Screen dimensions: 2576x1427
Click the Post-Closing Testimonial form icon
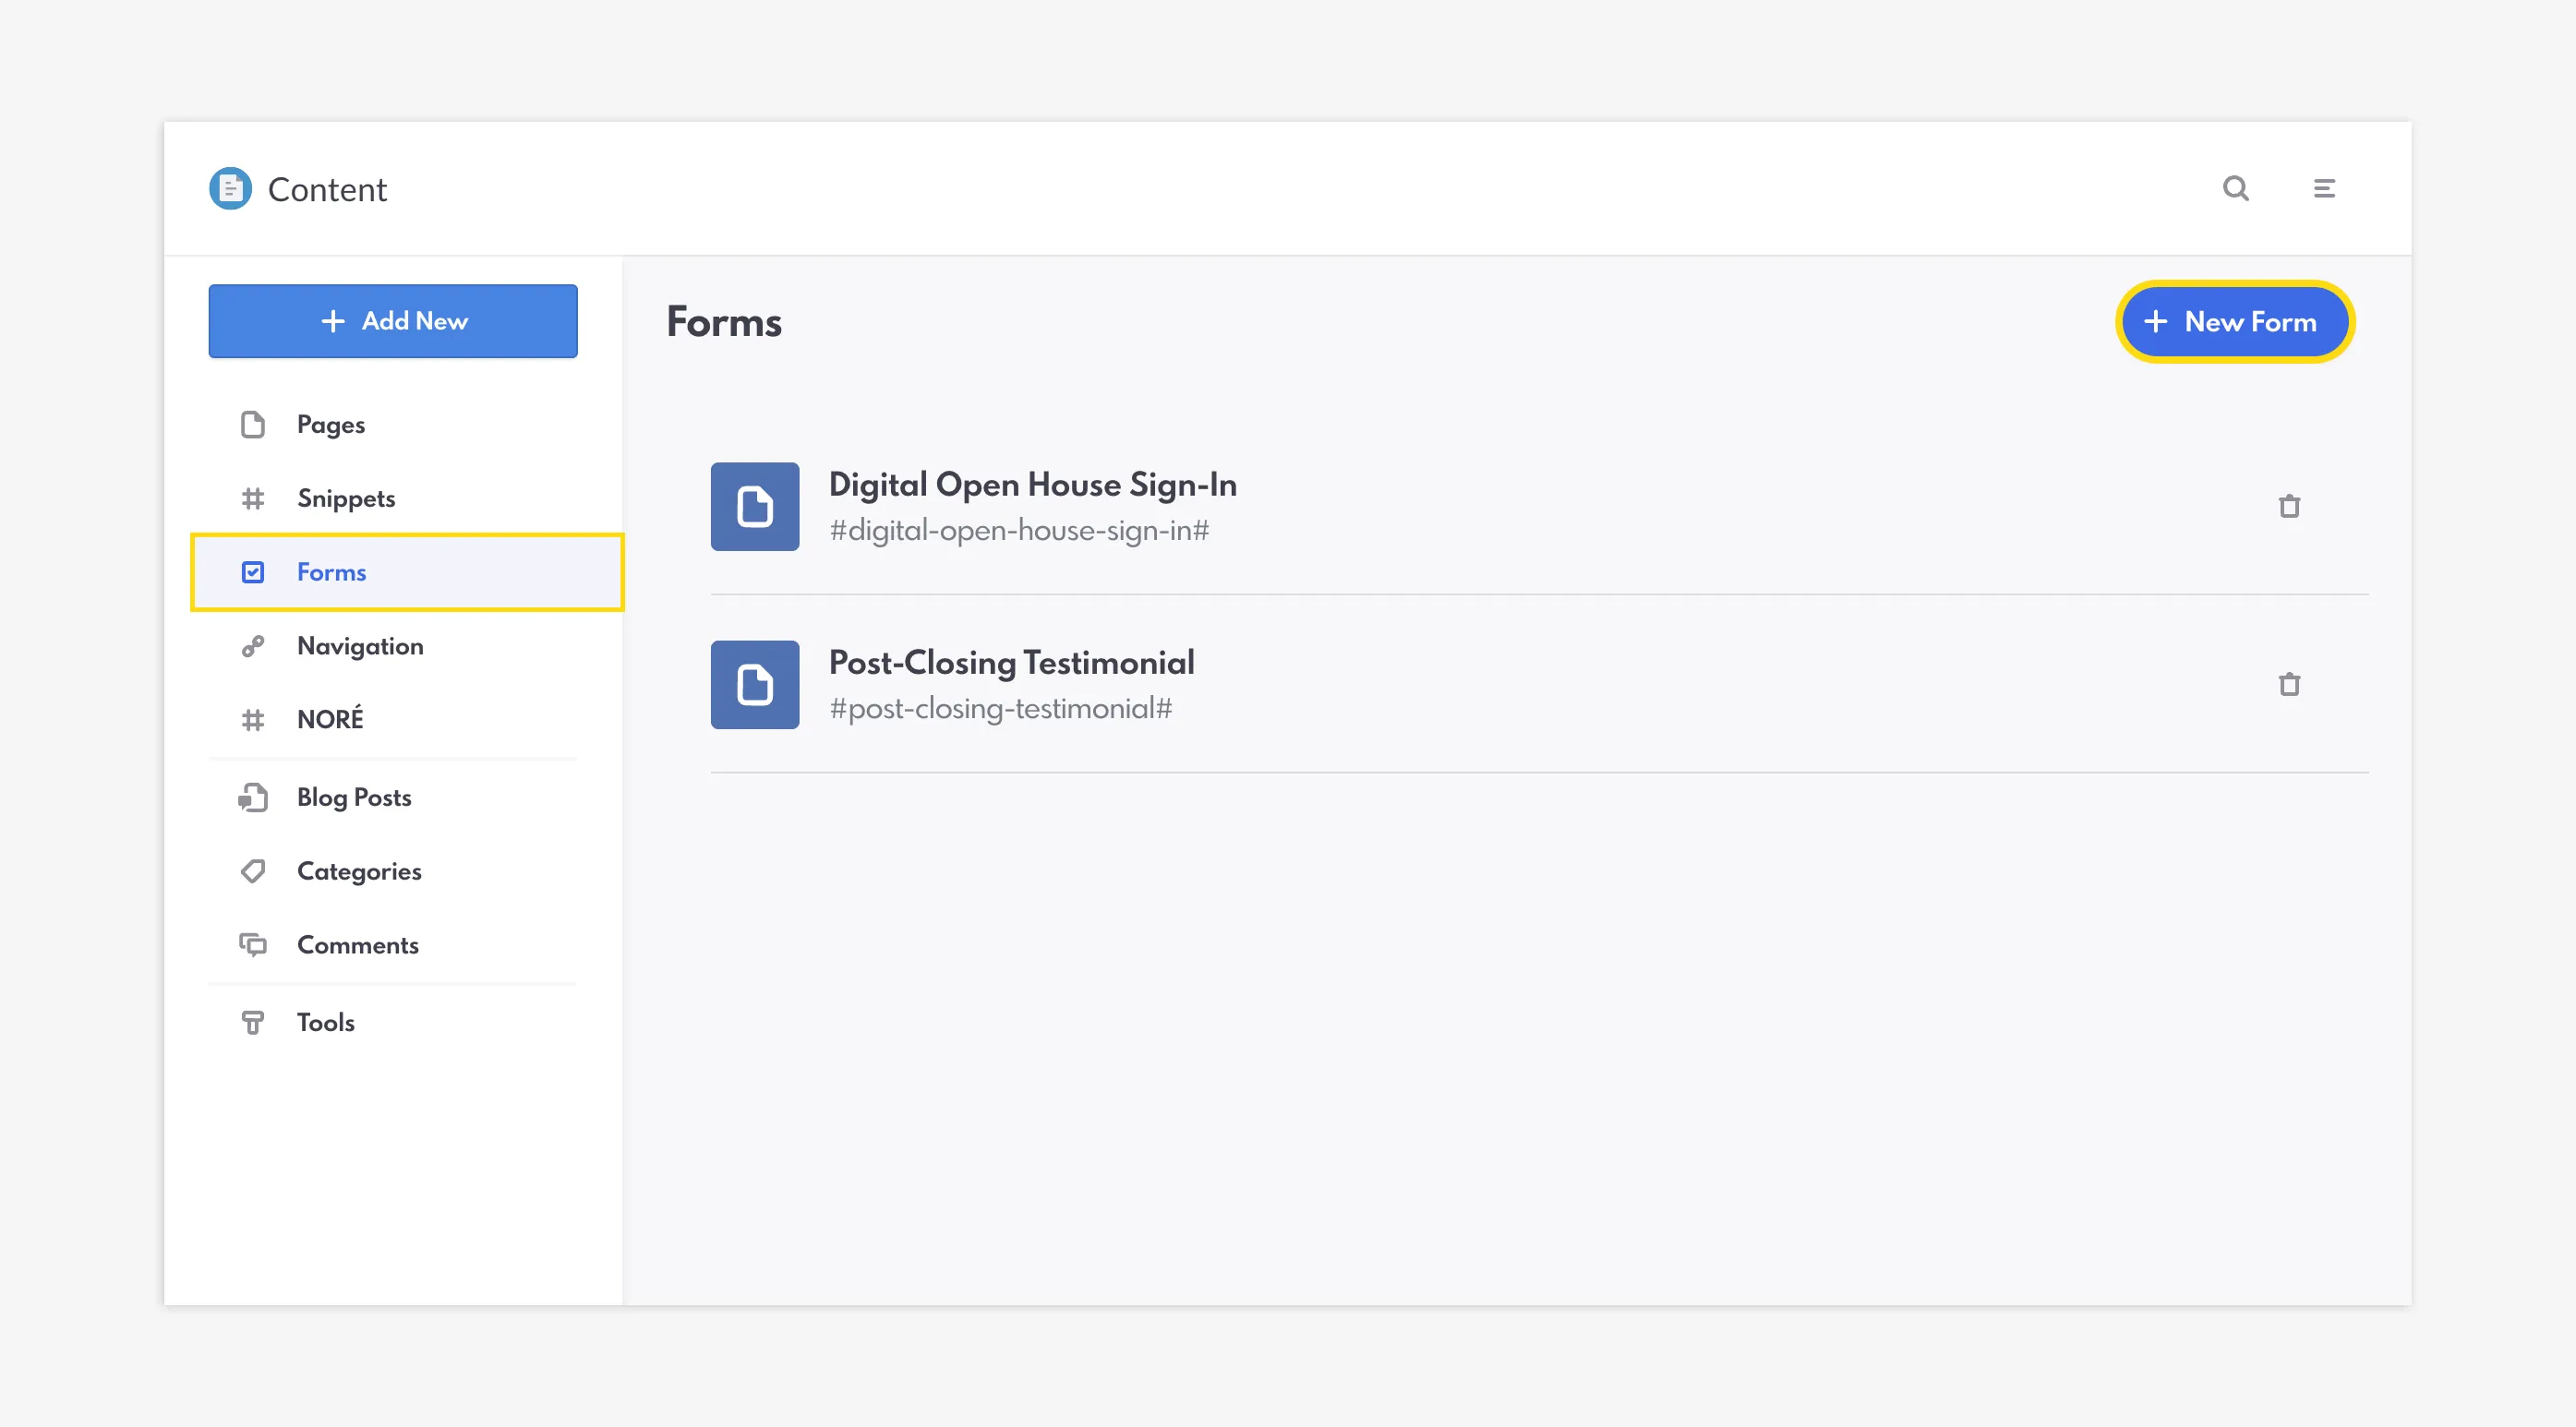(755, 685)
